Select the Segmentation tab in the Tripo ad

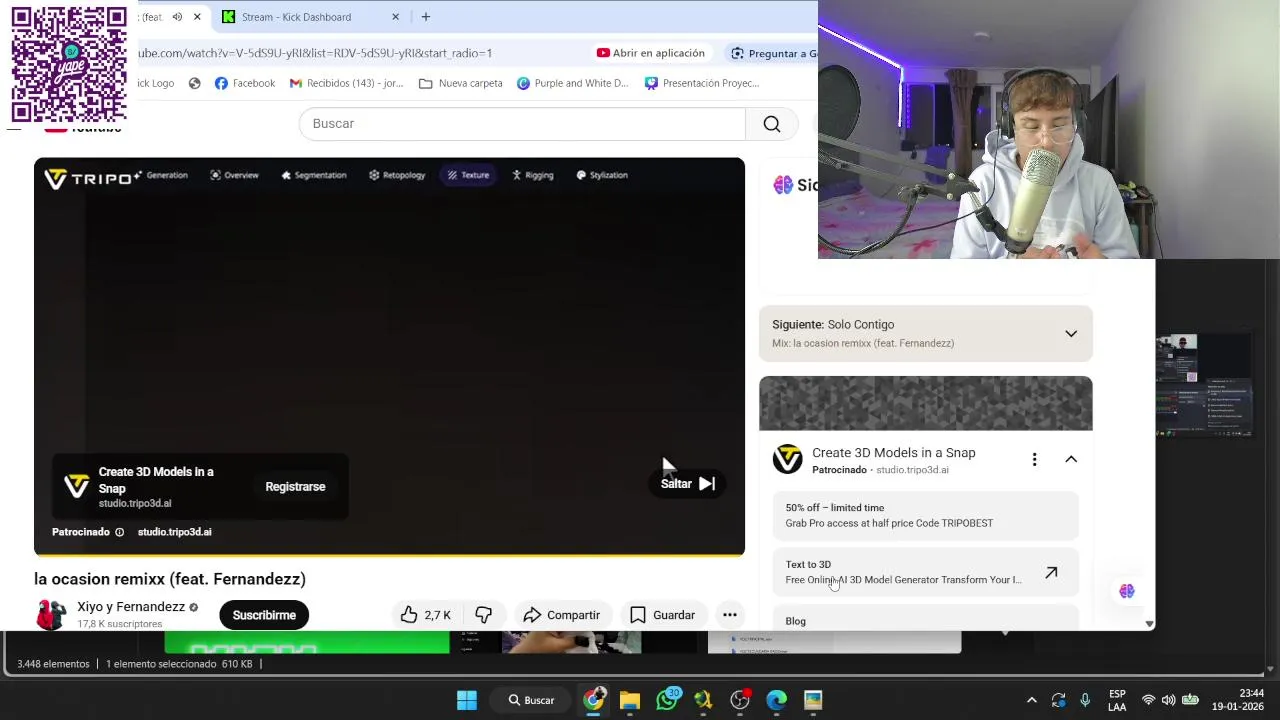[314, 175]
